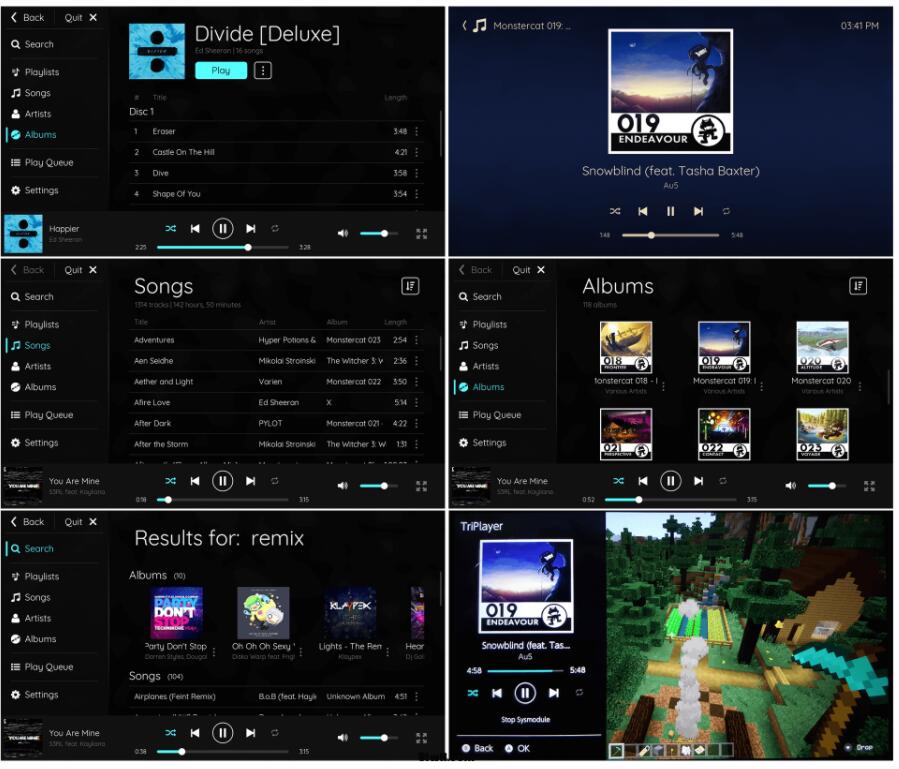Adjust the volume slider on the Songs screen
The image size is (899, 769).
click(x=377, y=486)
